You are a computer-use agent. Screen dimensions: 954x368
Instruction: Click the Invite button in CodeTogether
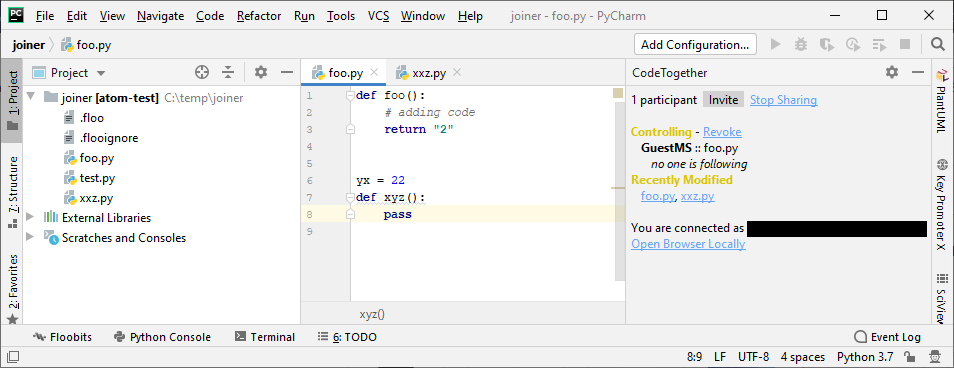click(x=723, y=100)
